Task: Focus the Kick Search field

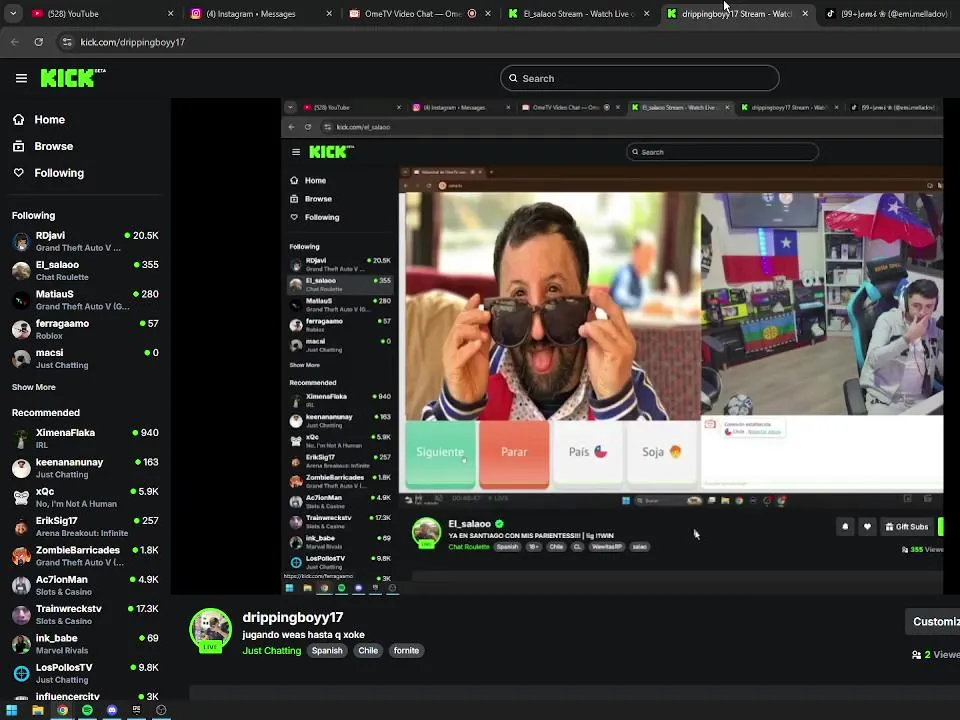Action: [640, 78]
